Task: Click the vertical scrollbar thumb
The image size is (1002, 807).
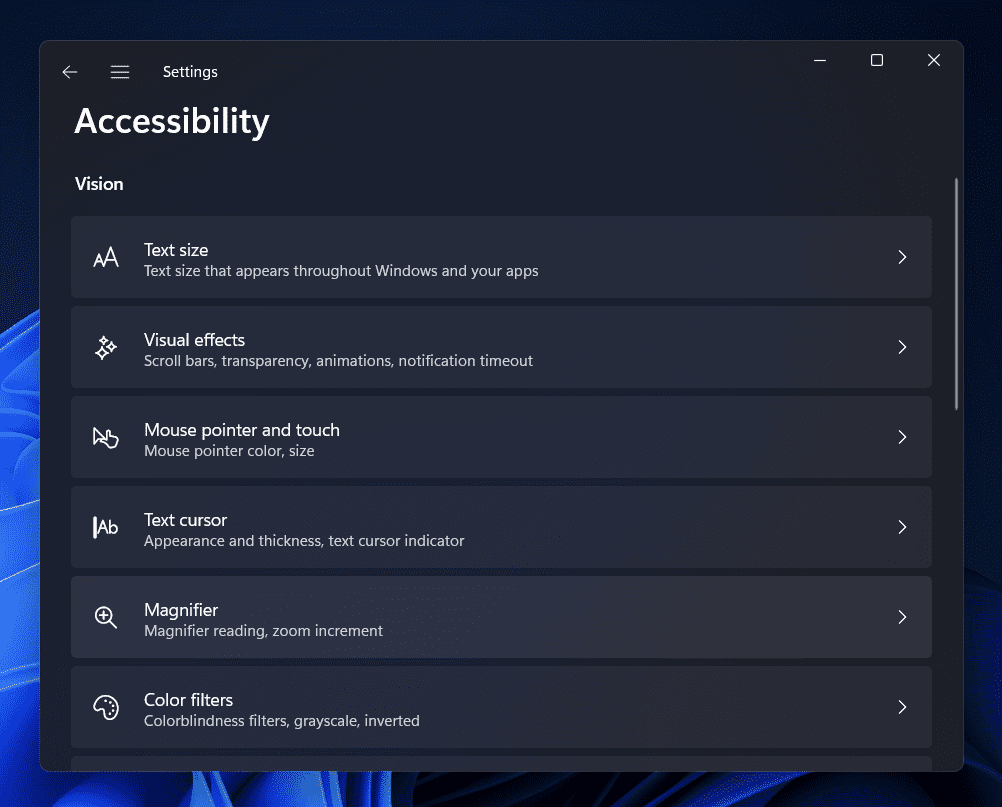Action: point(957,294)
